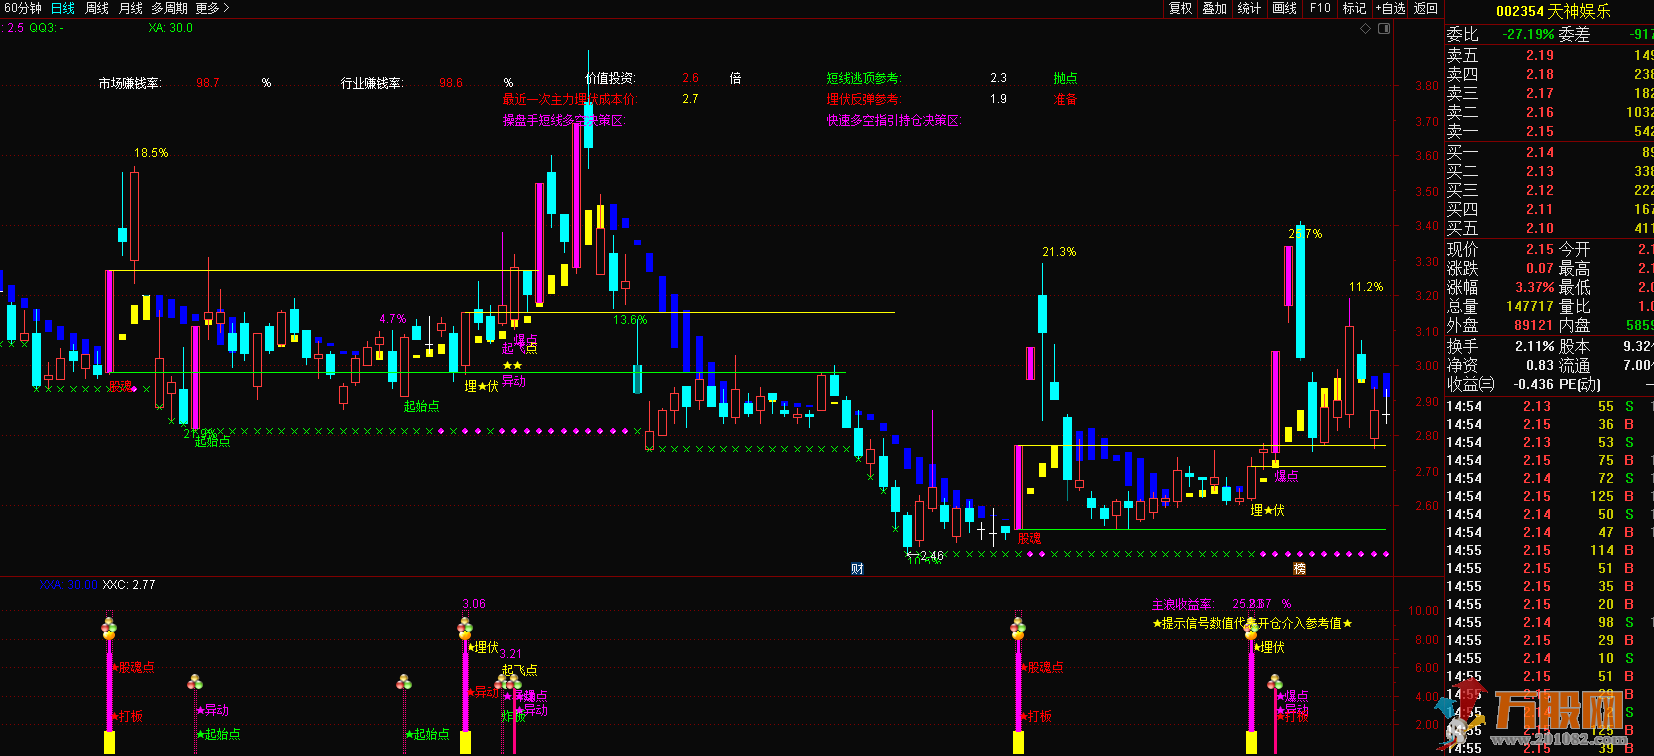
Task: Open the 月线 monthly chart tab
Action: [131, 8]
